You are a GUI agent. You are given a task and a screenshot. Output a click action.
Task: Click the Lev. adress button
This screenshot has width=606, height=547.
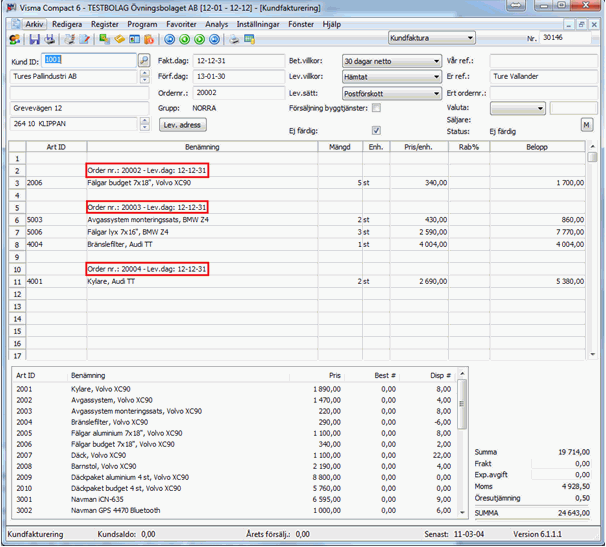click(x=183, y=125)
